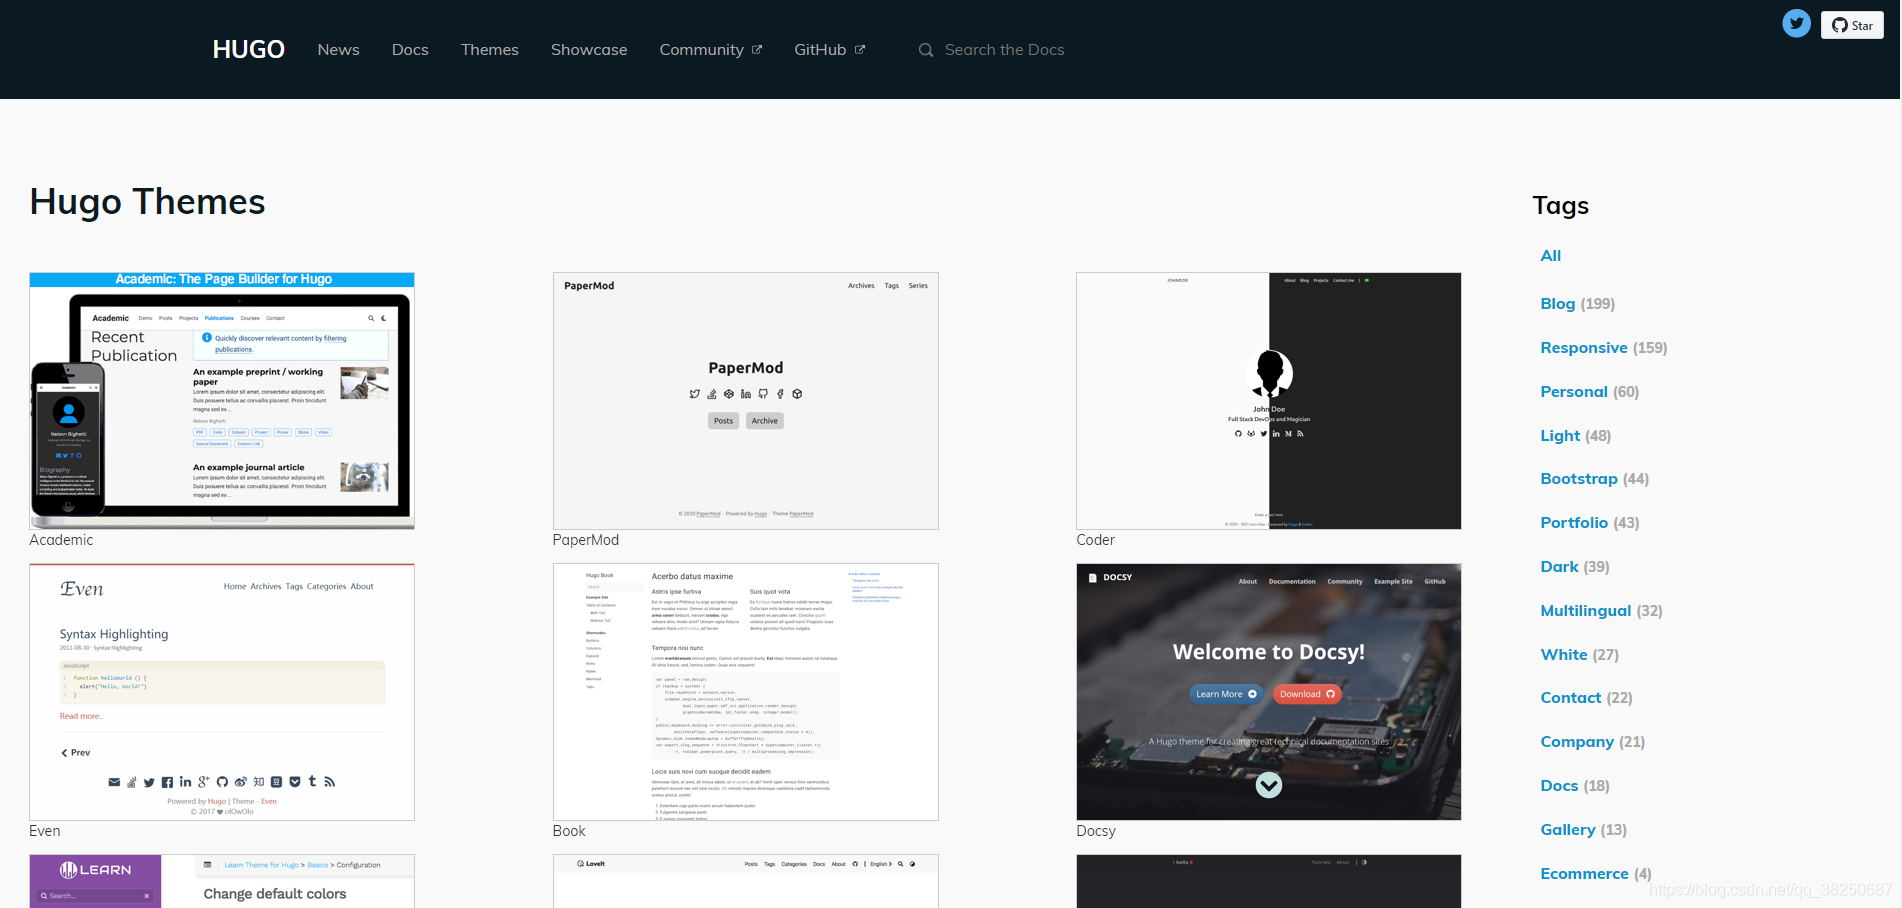Click the Even theme name link
Screen dimensions: 1902x908
tap(45, 831)
